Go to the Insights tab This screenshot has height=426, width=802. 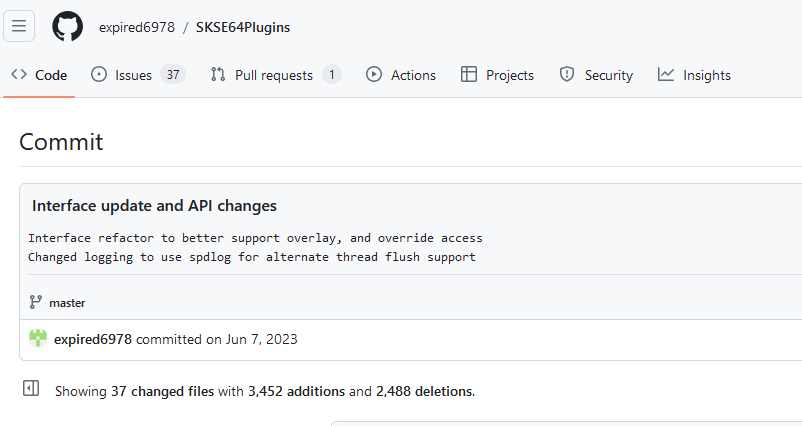pyautogui.click(x=706, y=75)
